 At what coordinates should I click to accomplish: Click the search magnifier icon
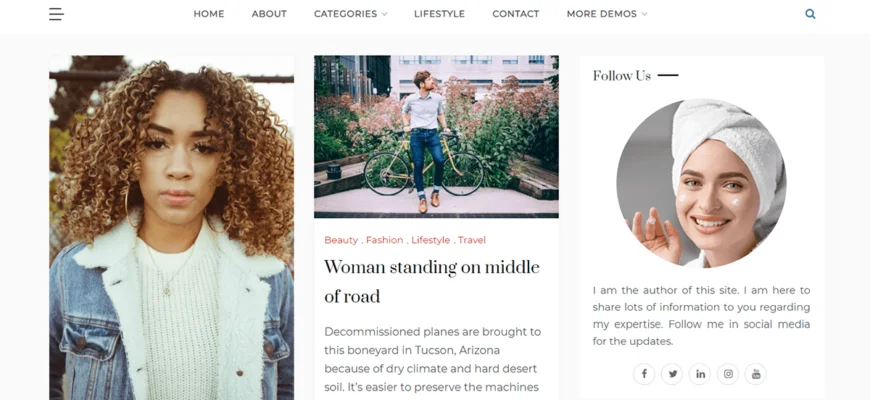pyautogui.click(x=810, y=14)
